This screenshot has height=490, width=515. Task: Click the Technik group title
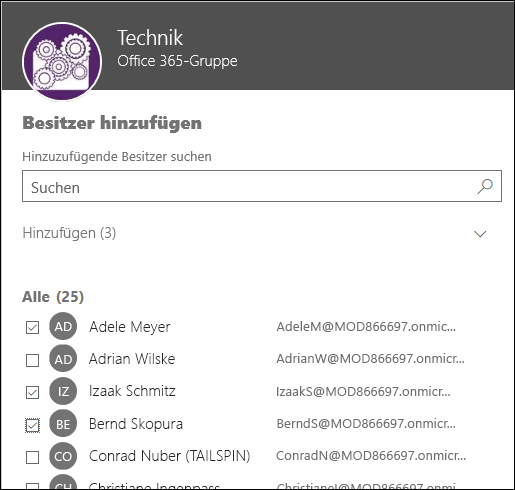pyautogui.click(x=150, y=37)
